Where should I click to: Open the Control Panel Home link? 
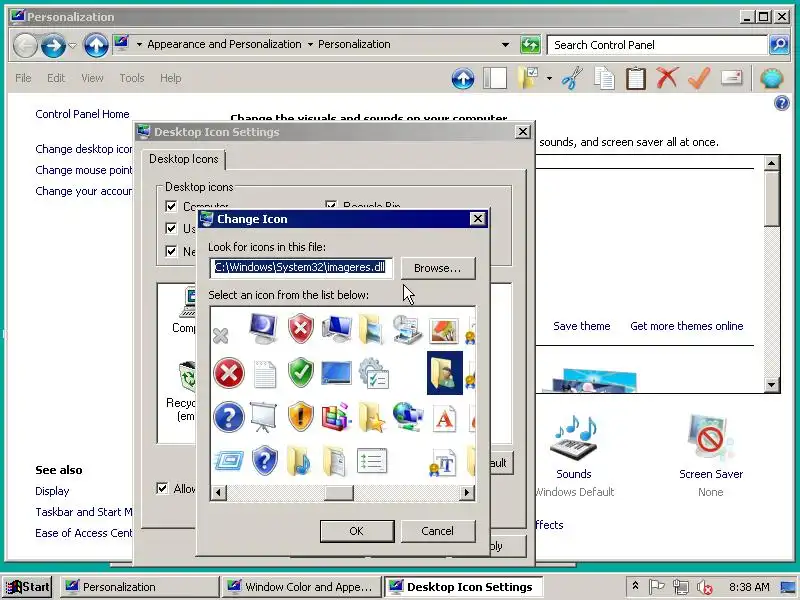82,114
